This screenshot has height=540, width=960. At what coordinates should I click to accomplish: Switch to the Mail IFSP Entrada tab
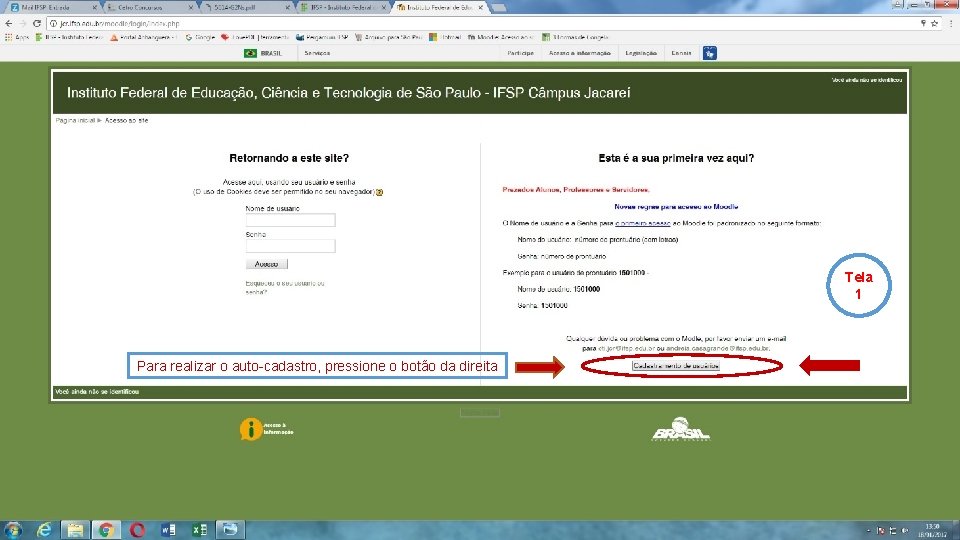coord(52,7)
